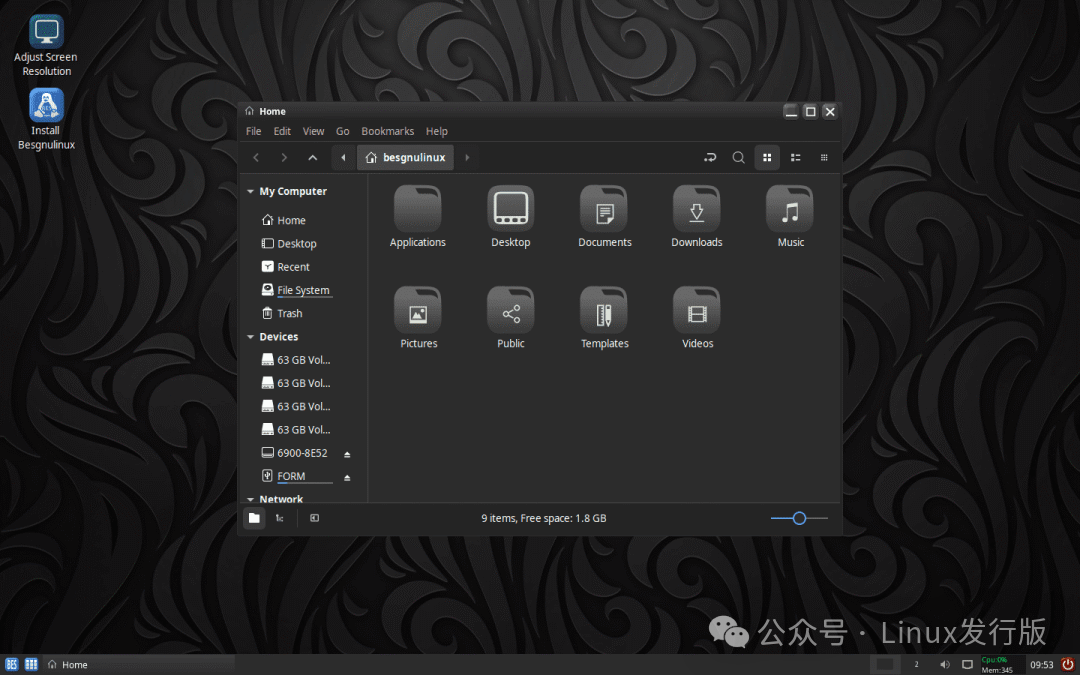Screen dimensions: 1080x675
Task: Collapse the My Computer section
Action: pyautogui.click(x=250, y=191)
